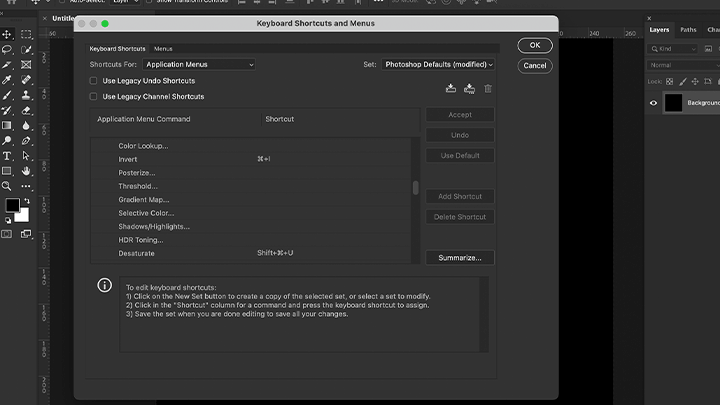720x405 pixels.
Task: Select the Rectangular Marquee tool
Action: tap(26, 34)
